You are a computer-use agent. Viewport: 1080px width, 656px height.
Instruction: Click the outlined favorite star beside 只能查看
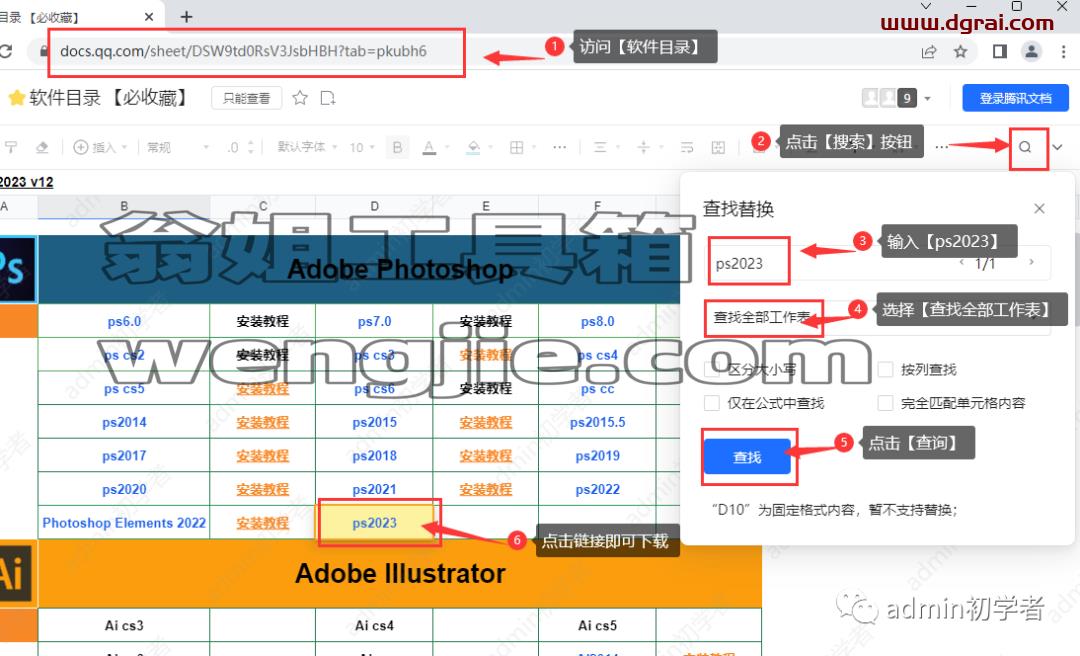coord(300,98)
